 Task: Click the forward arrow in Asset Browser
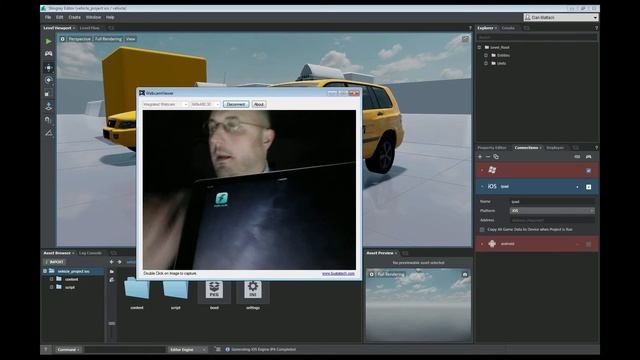click(120, 262)
